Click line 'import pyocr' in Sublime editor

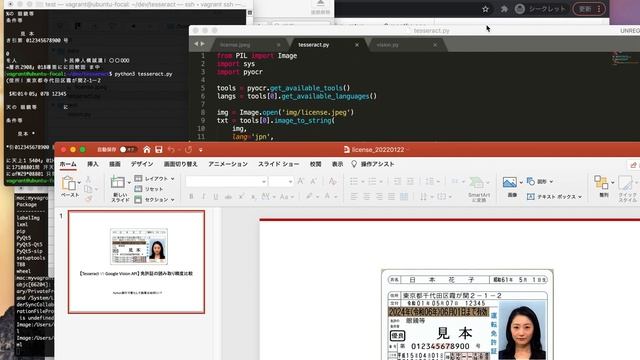[240, 72]
